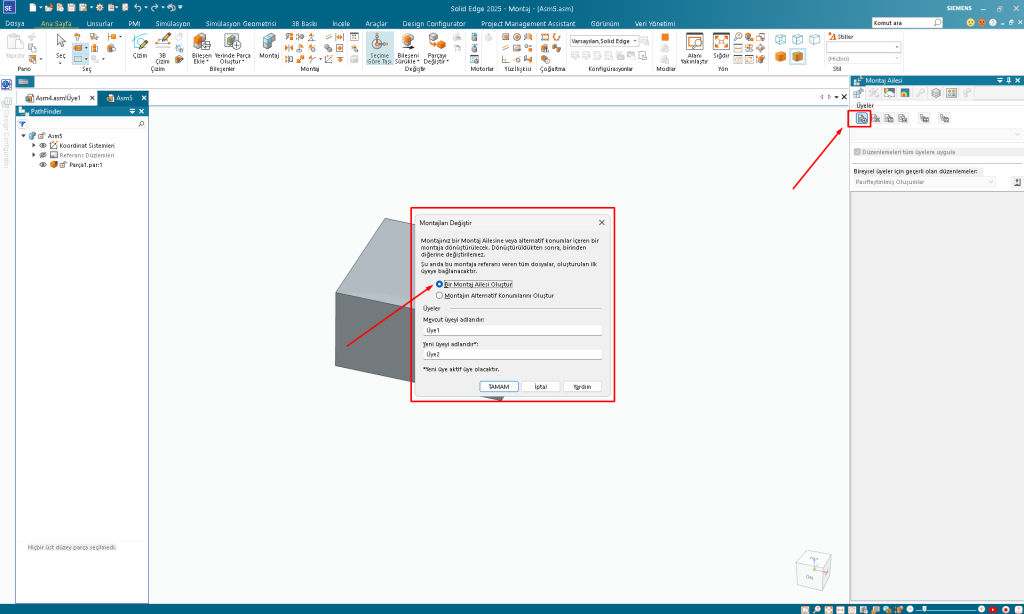
Task: Select Montajın Alternatif Konumlarını Oluştur option
Action: [x=440, y=295]
